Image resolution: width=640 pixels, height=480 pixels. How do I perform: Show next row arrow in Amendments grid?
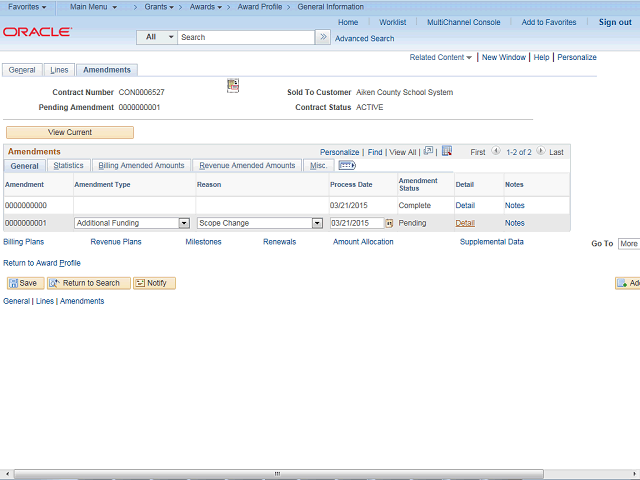[540, 151]
